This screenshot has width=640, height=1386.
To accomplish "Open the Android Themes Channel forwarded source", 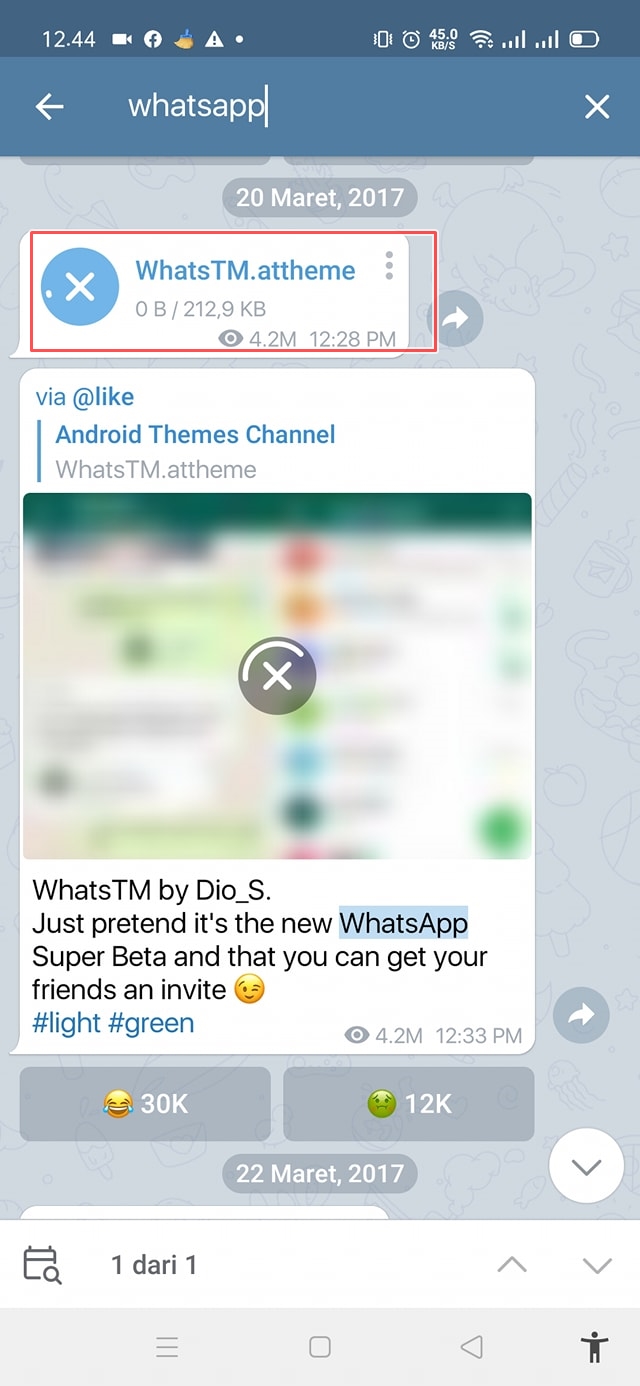I will 195,435.
